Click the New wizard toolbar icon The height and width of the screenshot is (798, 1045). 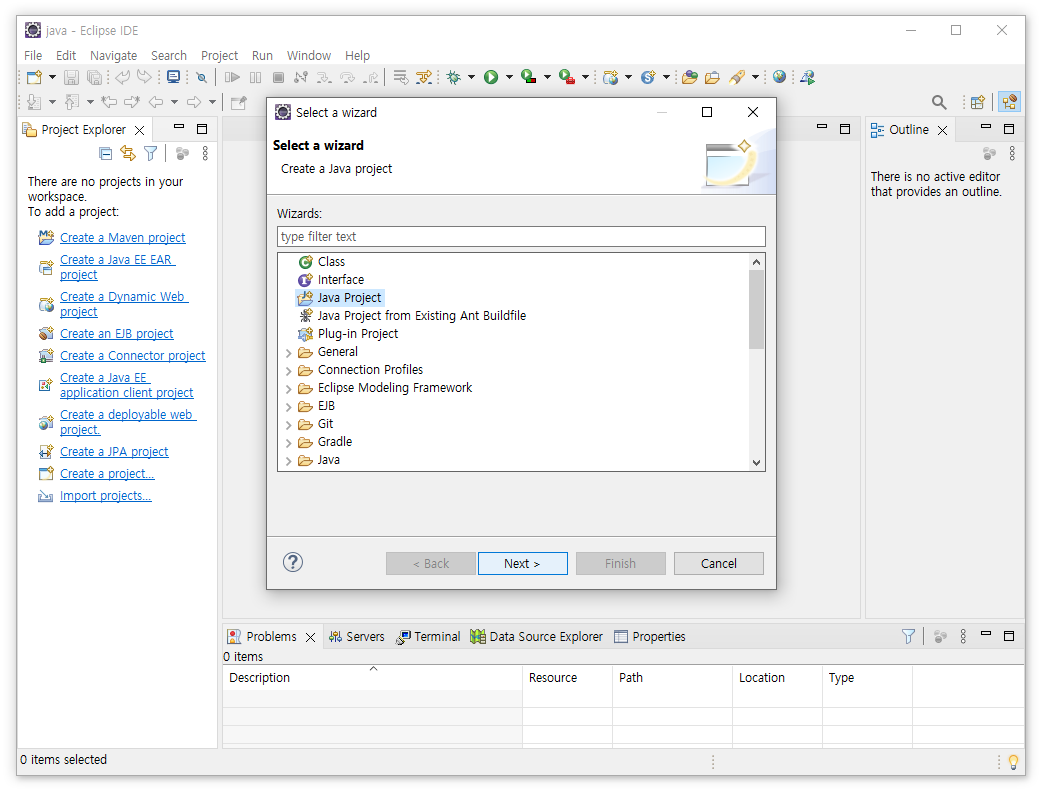34,77
